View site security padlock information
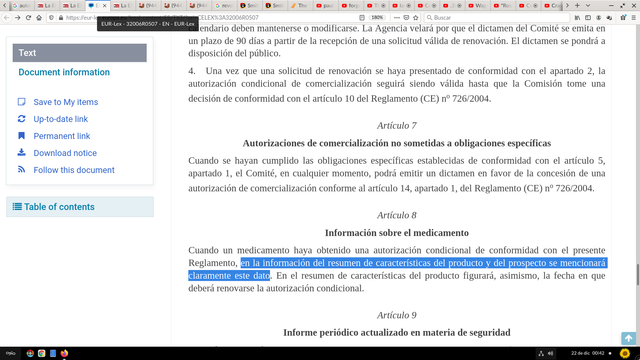This screenshot has width=640, height=360. (x=61, y=18)
